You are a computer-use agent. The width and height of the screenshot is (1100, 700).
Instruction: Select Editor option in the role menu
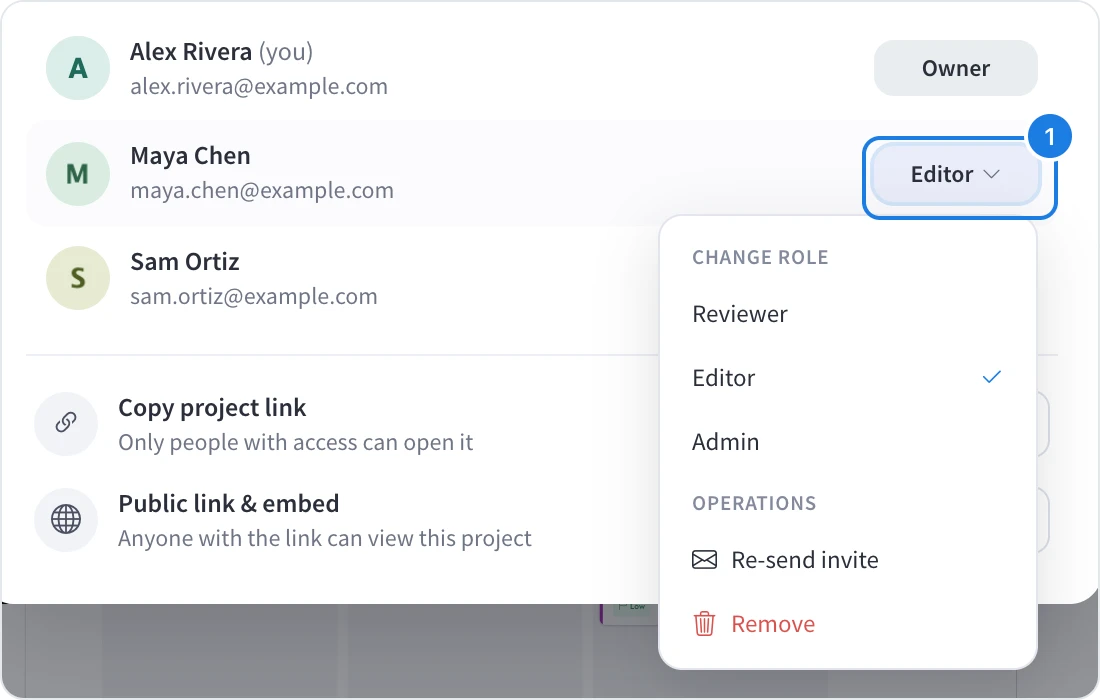click(847, 378)
